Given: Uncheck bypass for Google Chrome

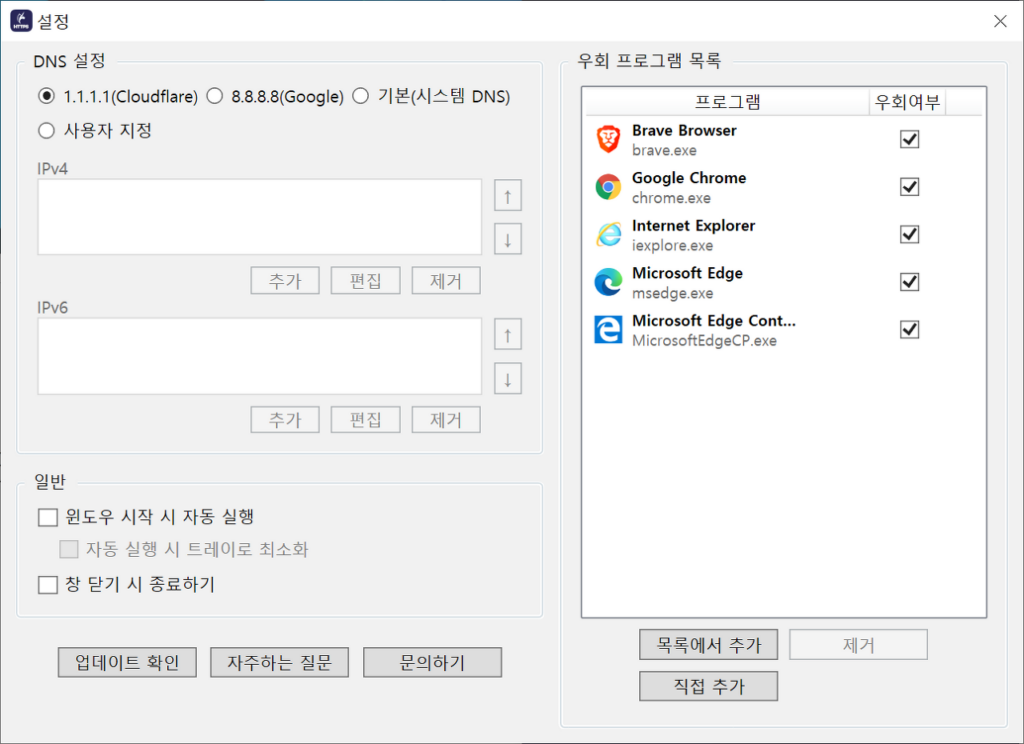Looking at the screenshot, I should point(909,187).
